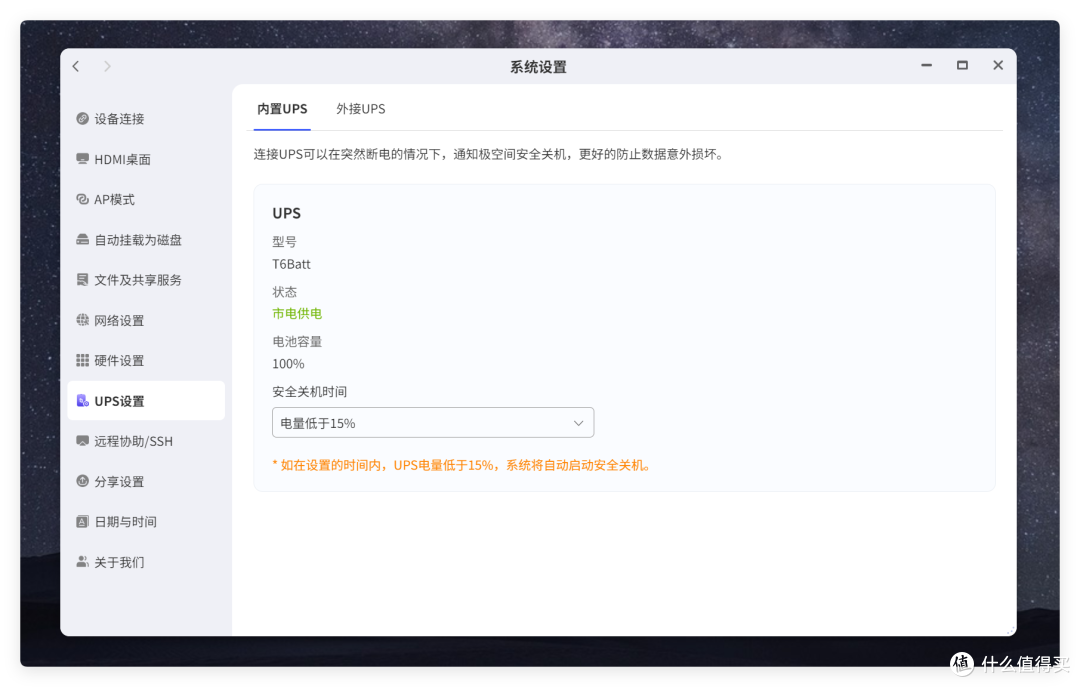The width and height of the screenshot is (1080, 687).
Task: Click the UPS设置 battery icon
Action: click(x=83, y=401)
